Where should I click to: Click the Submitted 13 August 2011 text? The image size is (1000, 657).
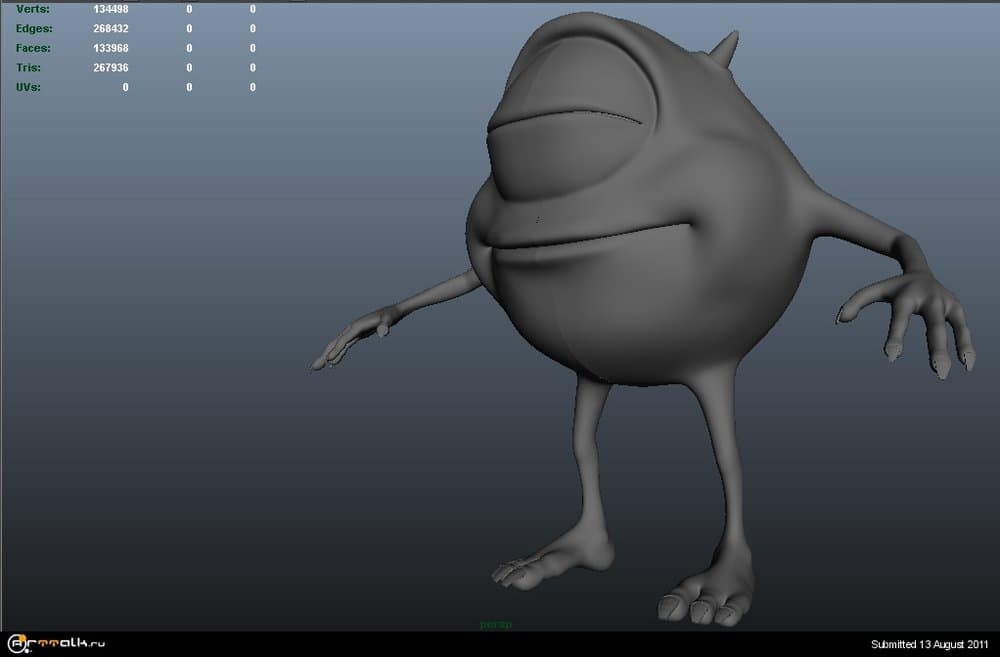click(x=929, y=644)
